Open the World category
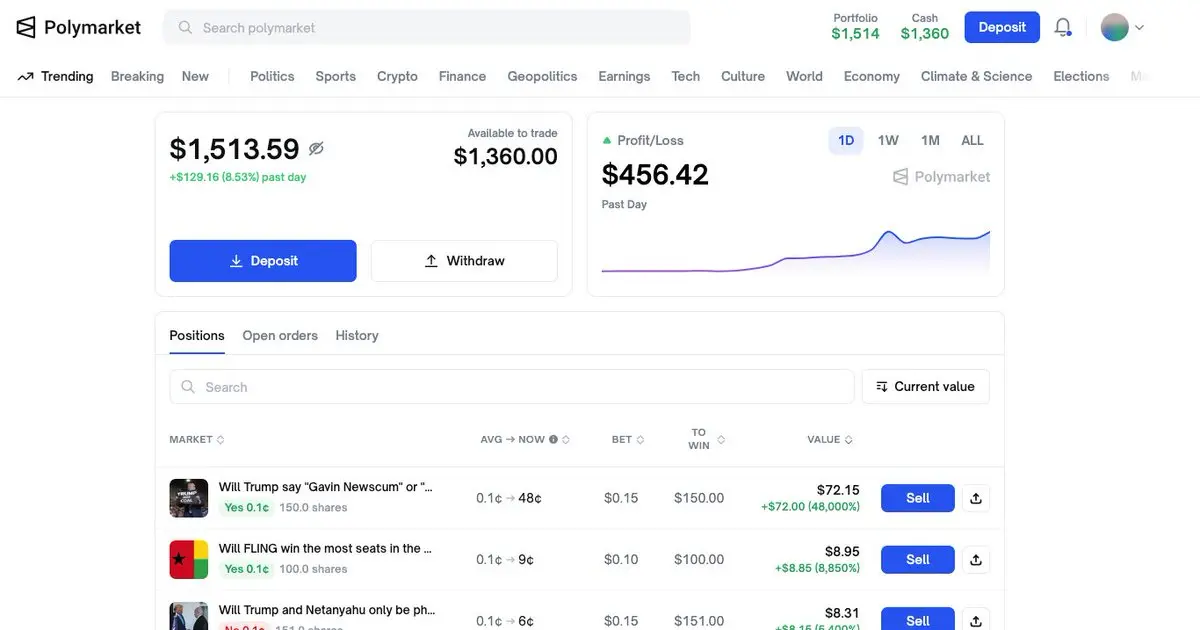Viewport: 1200px width, 630px height. click(804, 76)
